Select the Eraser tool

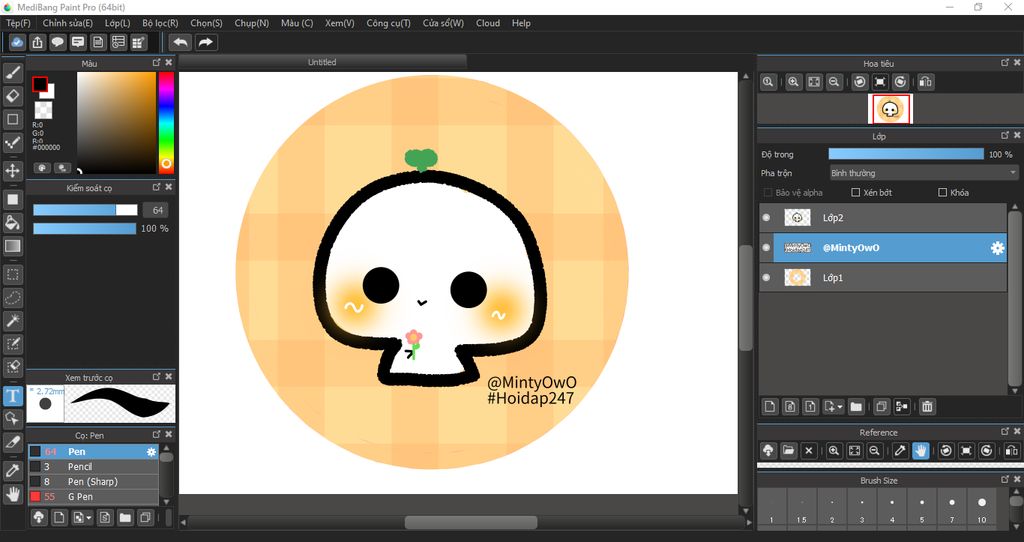pyautogui.click(x=12, y=96)
